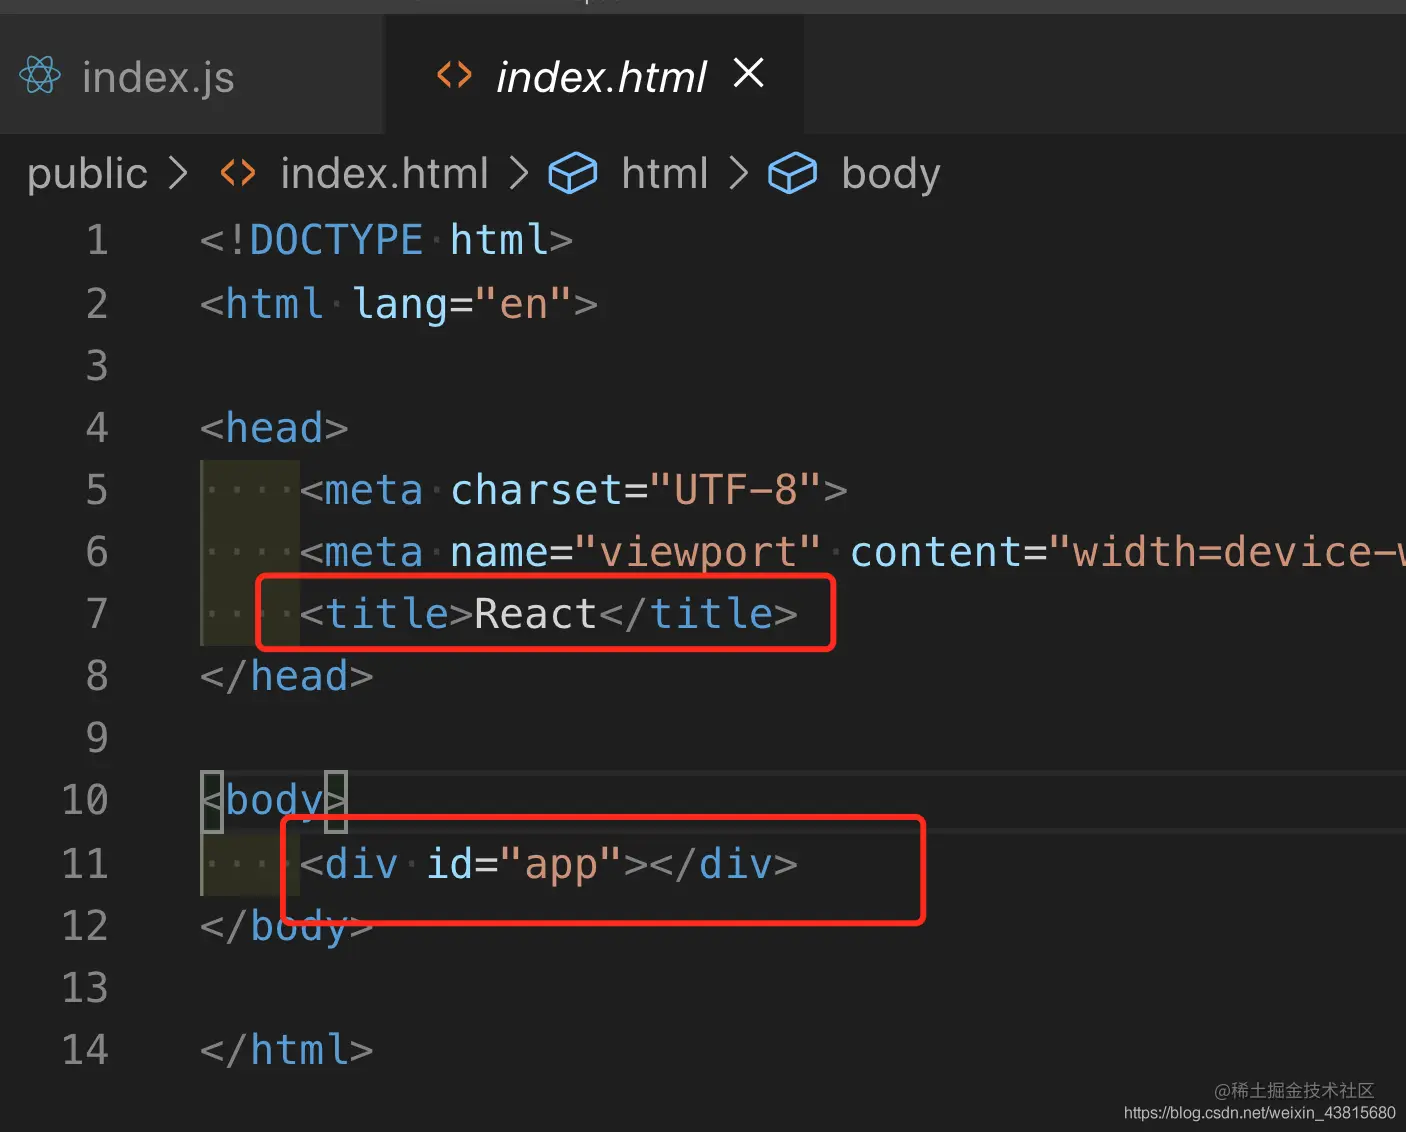Click the html breadcrumb symbol
Screen dimensions: 1406x1132
point(664,174)
